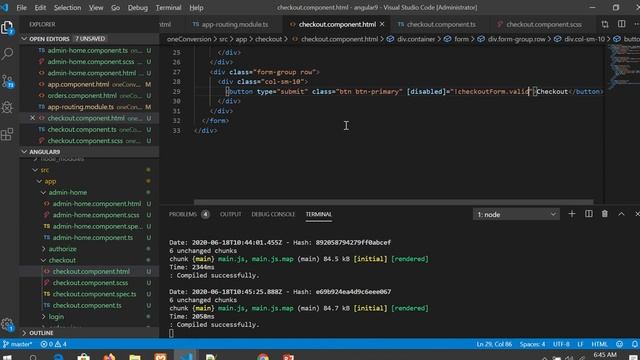Viewport: 640px width, 360px height.
Task: Click the code minimap preview
Action: coord(623,66)
